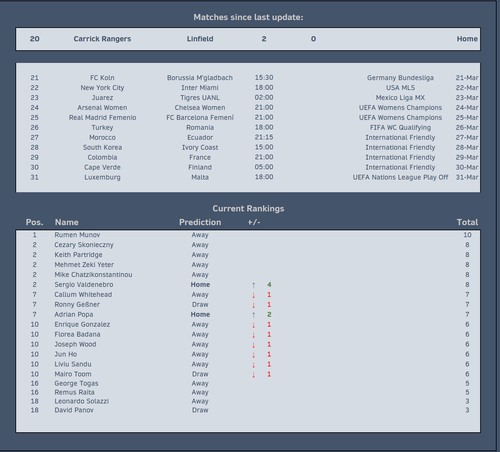Select Morocco in fixture 27
500x452 pixels.
[102, 138]
